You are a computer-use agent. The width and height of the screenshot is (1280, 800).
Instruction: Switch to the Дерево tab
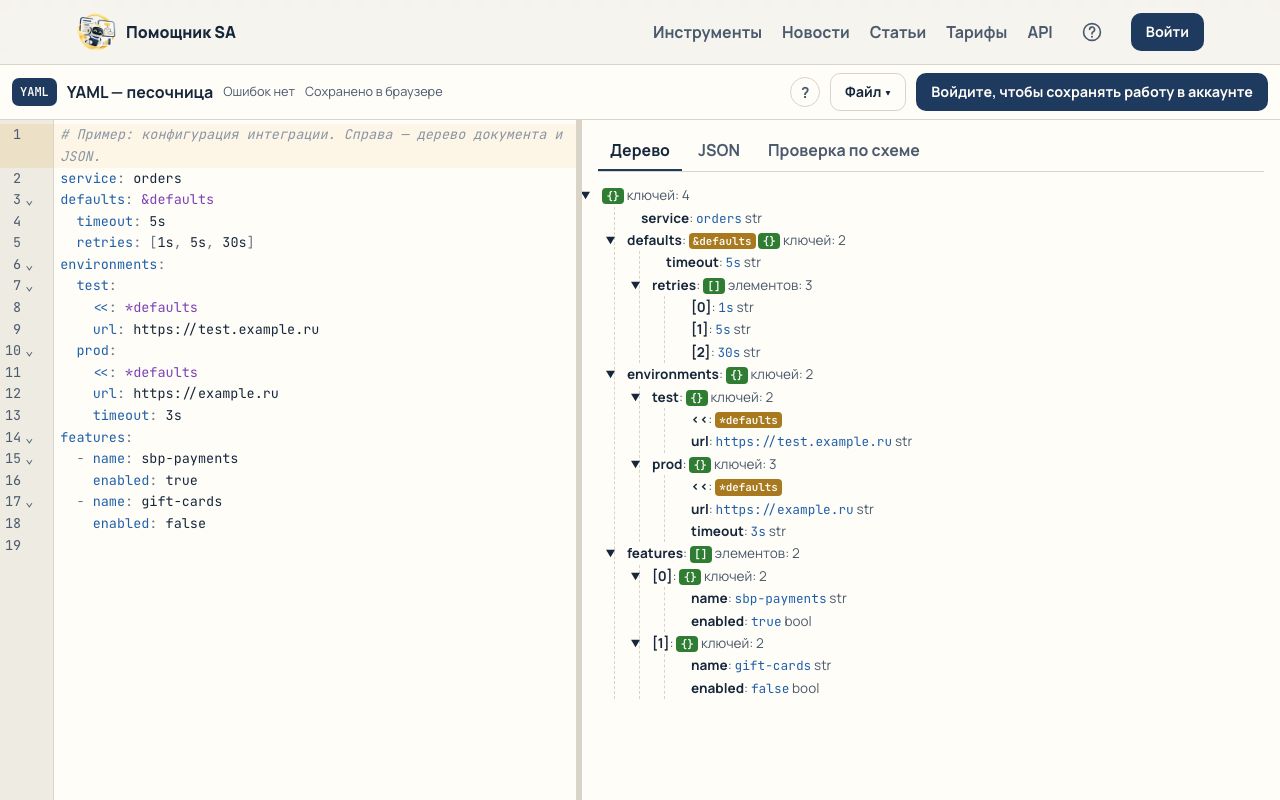[x=640, y=151]
